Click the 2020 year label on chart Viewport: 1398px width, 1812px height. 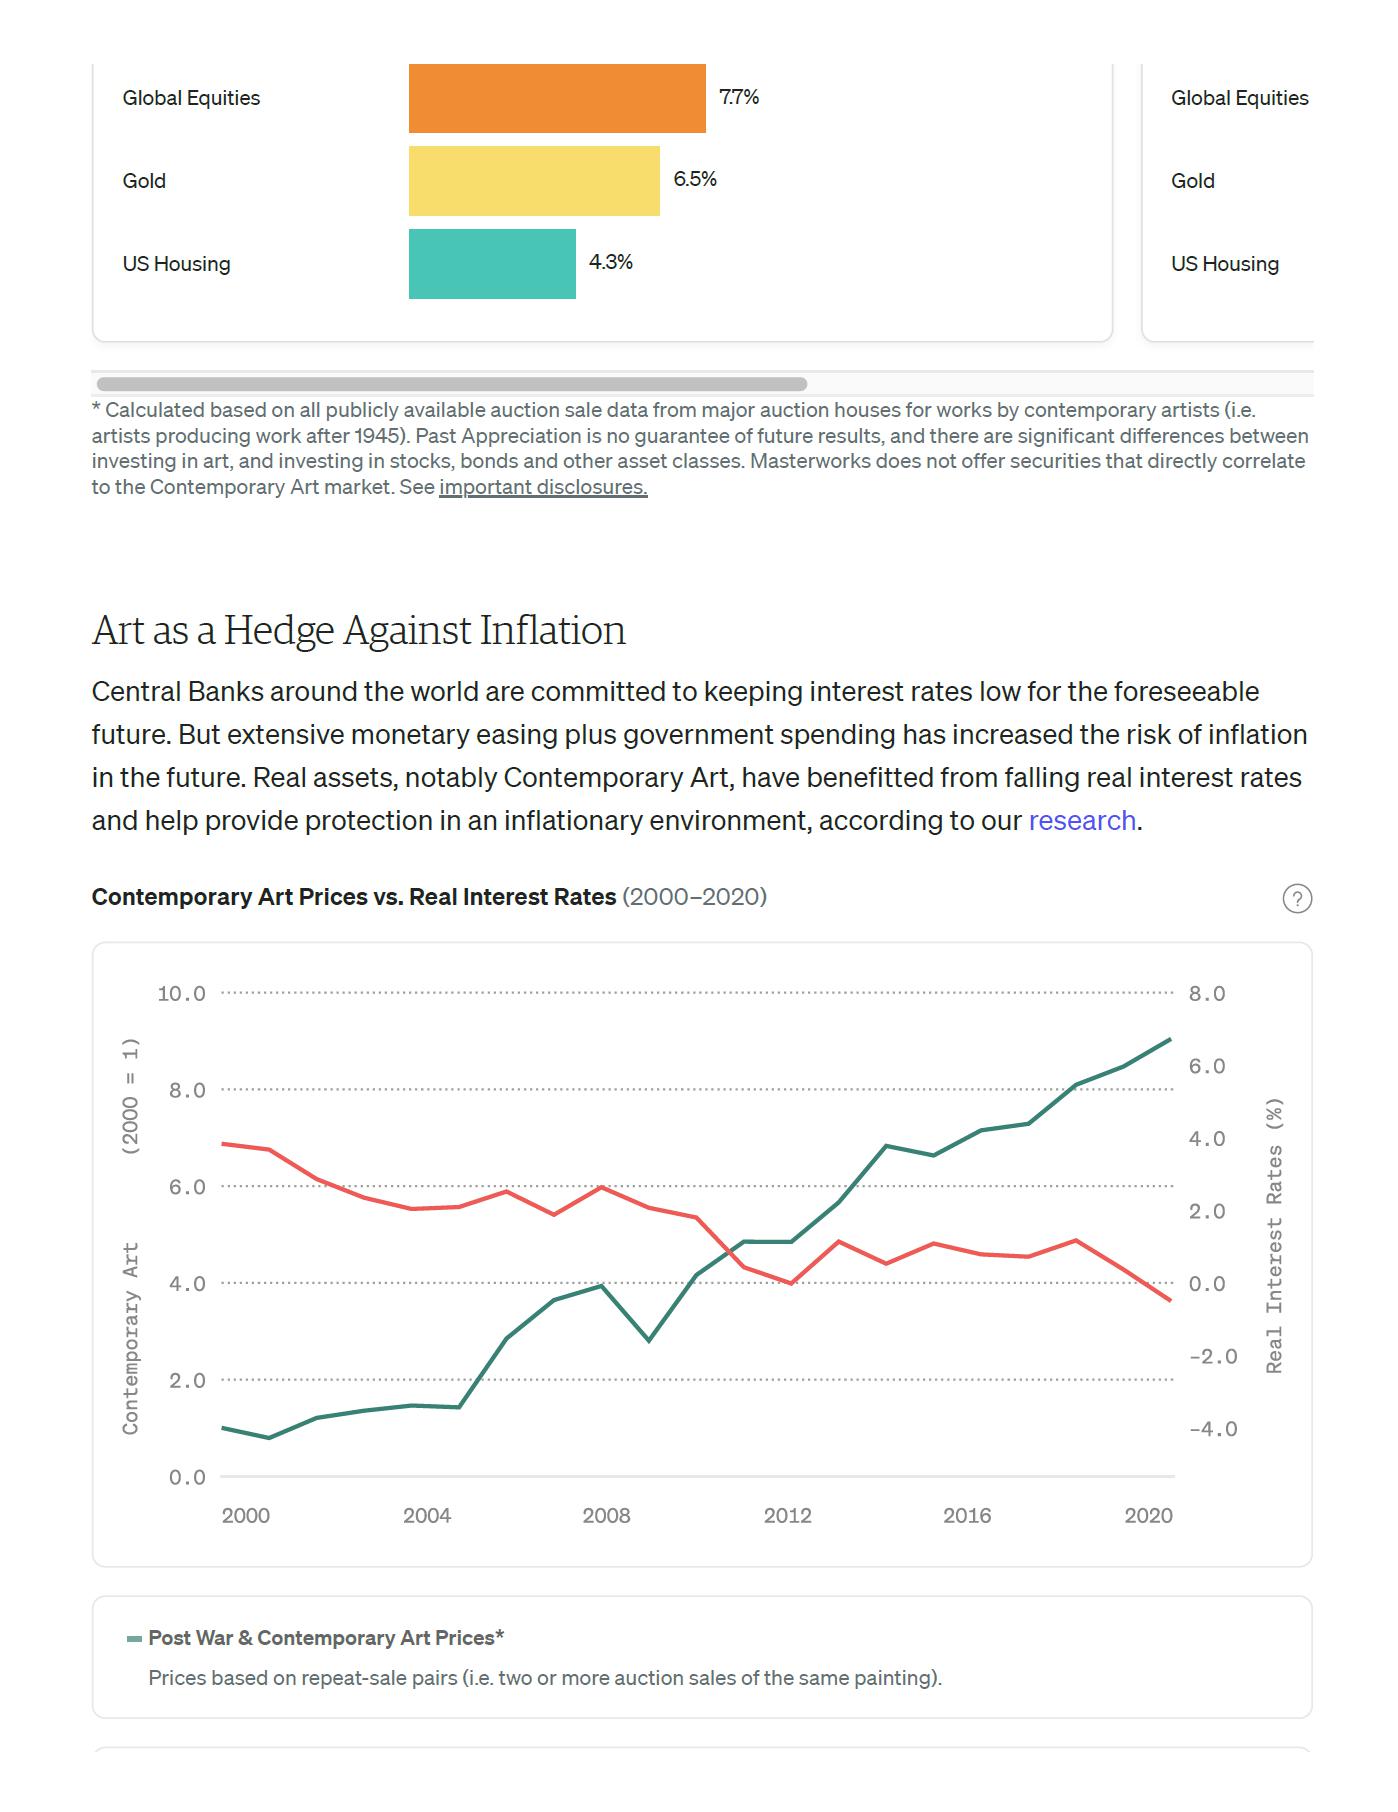click(1147, 1515)
